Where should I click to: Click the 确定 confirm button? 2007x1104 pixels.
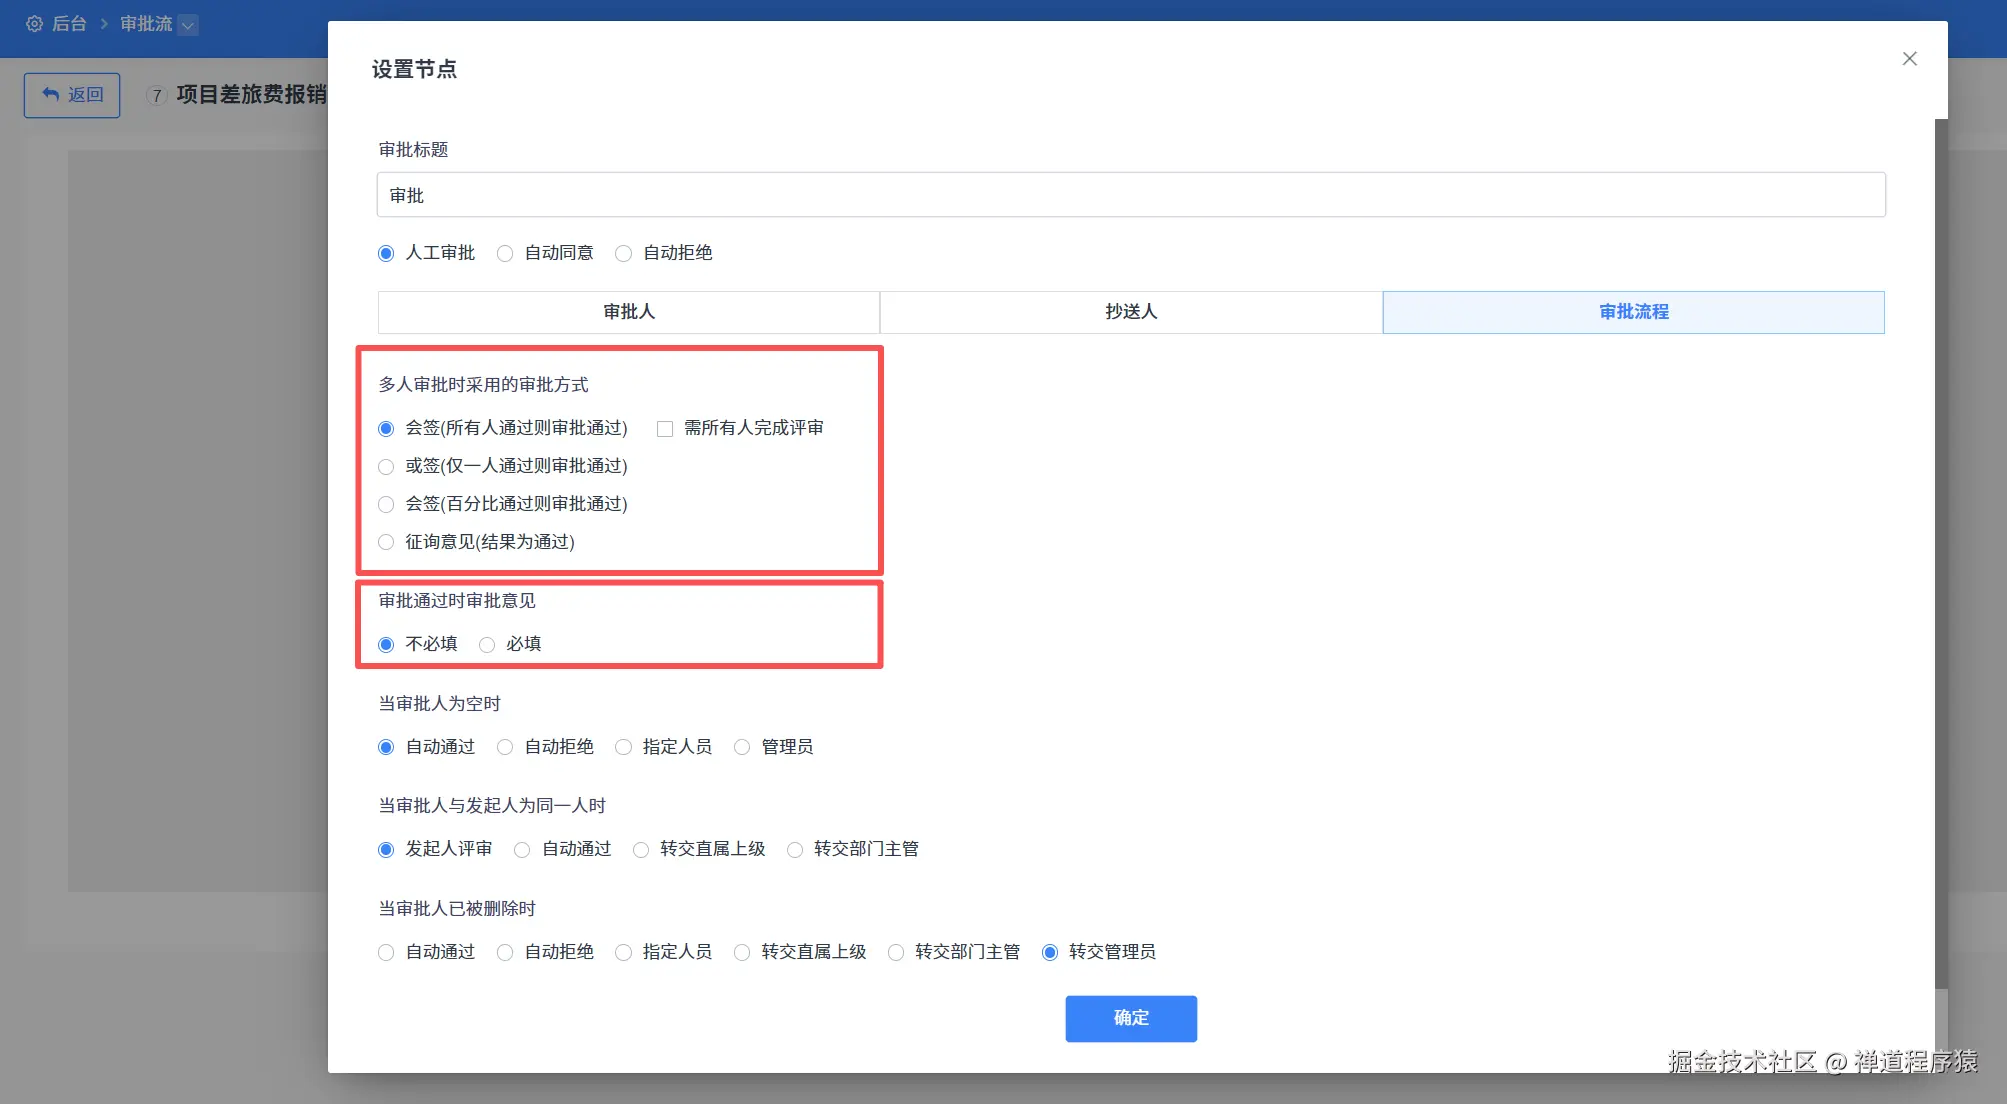pos(1130,1018)
